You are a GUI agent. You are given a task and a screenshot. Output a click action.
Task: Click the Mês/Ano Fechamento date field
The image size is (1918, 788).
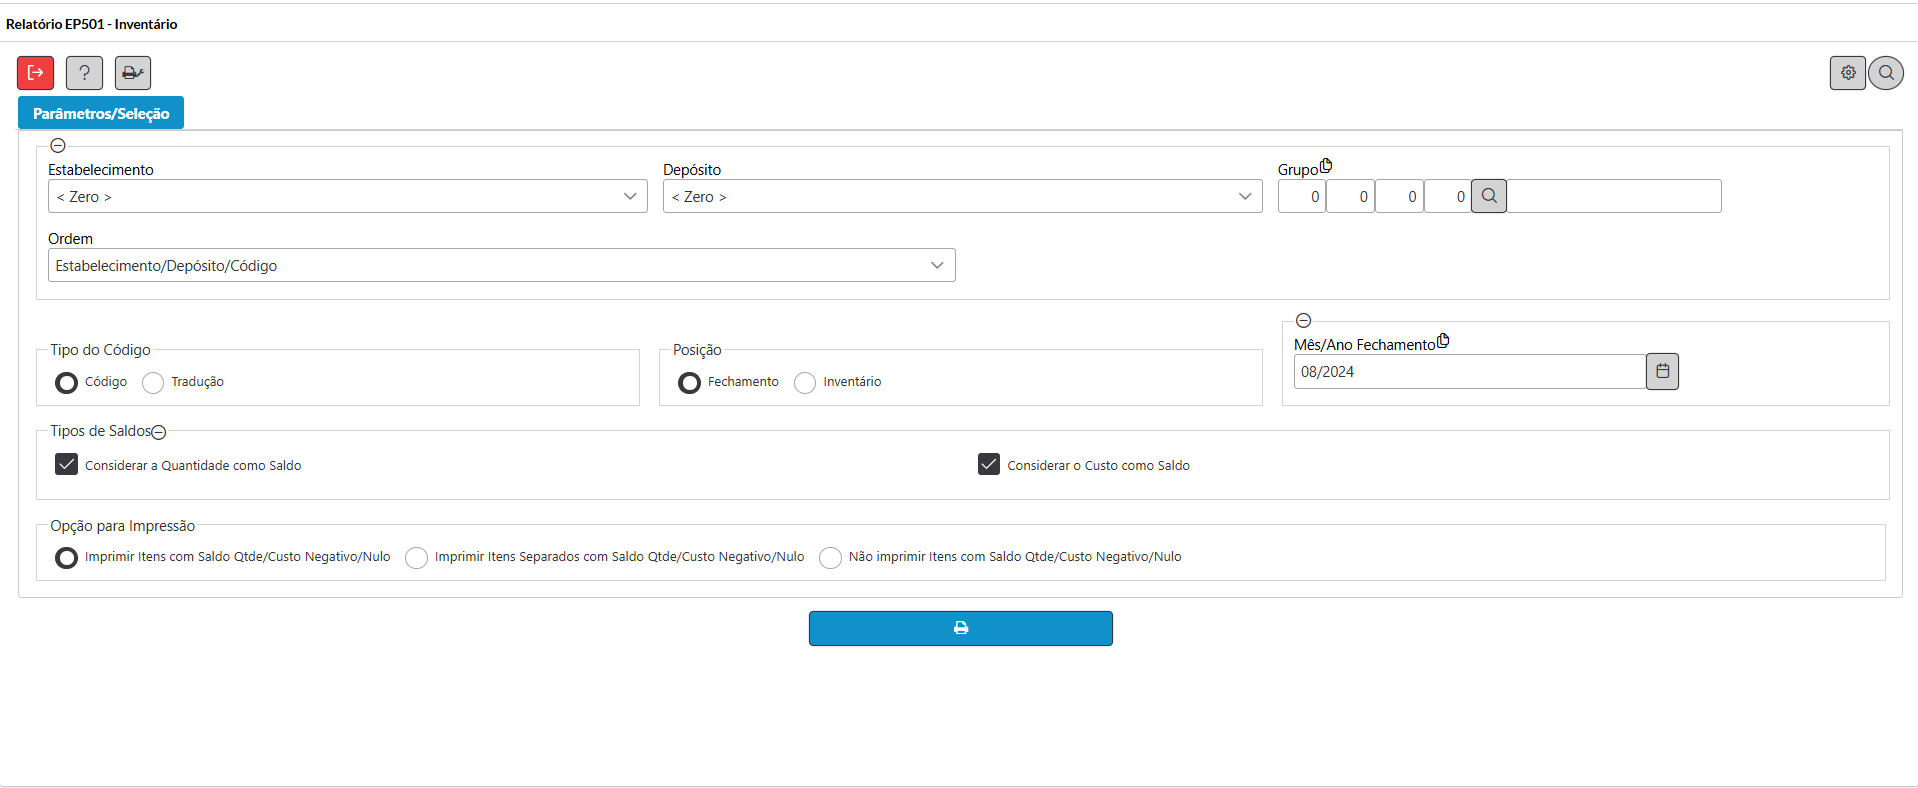[1468, 372]
